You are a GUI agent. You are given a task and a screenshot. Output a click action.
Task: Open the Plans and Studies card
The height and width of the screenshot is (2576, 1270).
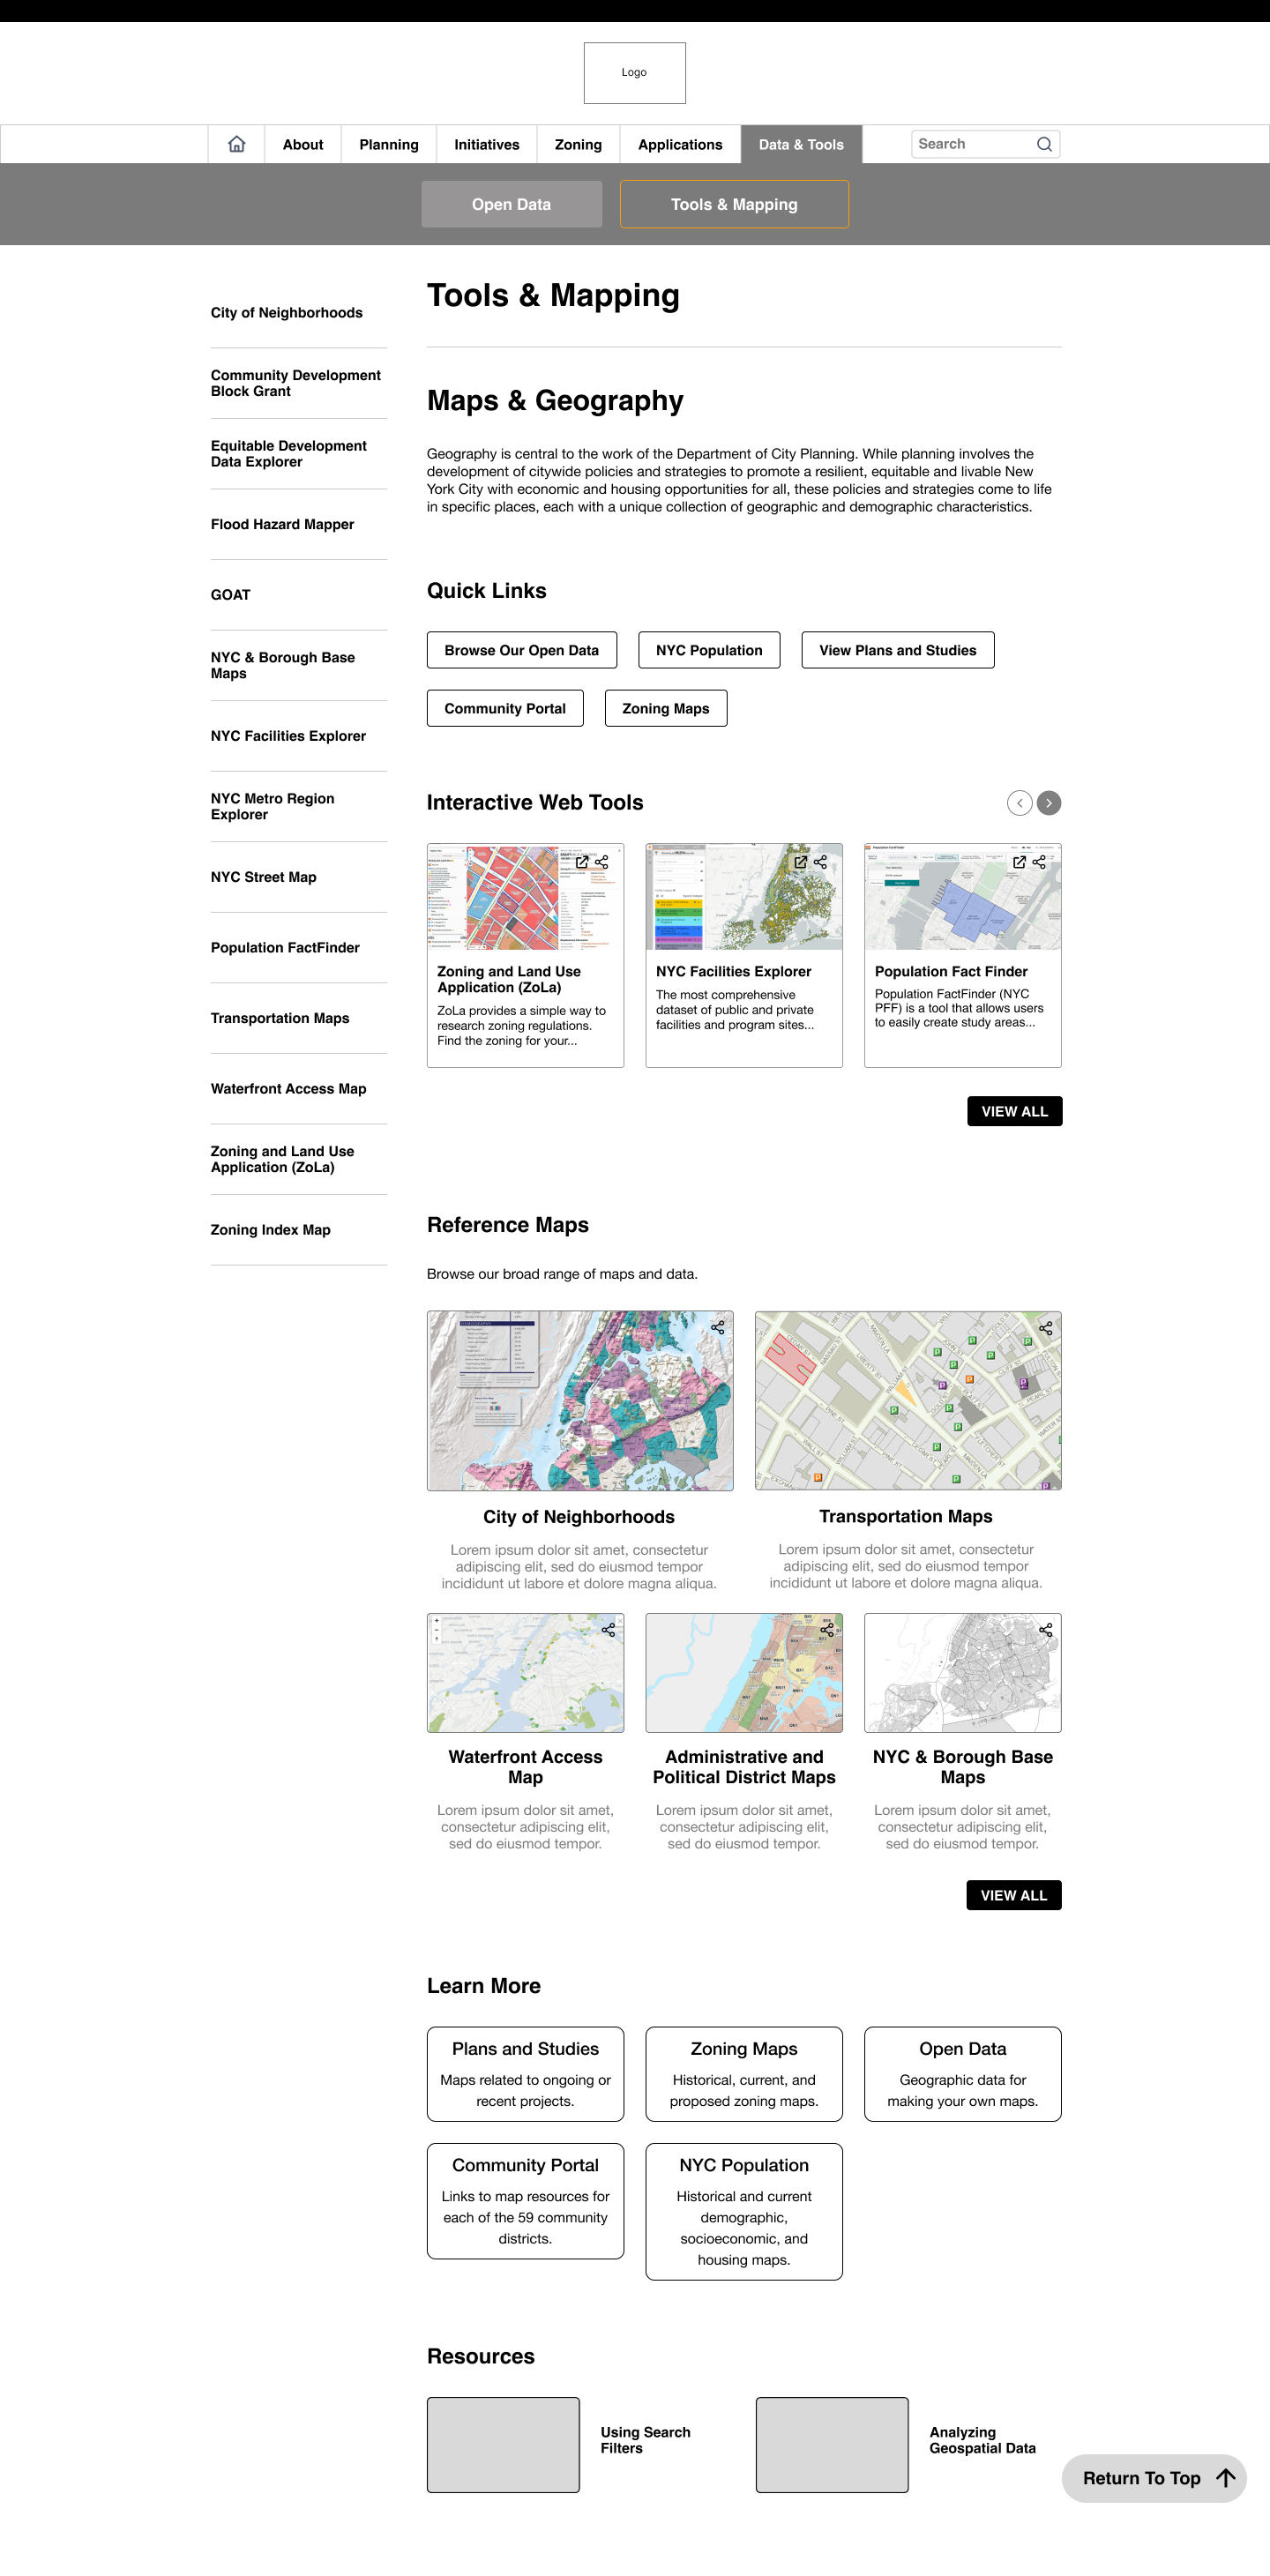coord(525,2073)
